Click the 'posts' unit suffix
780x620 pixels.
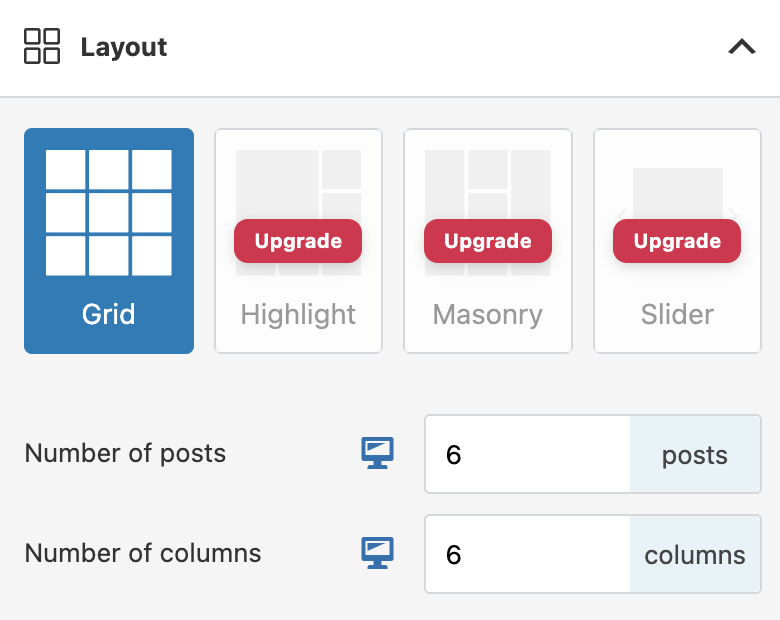(694, 455)
